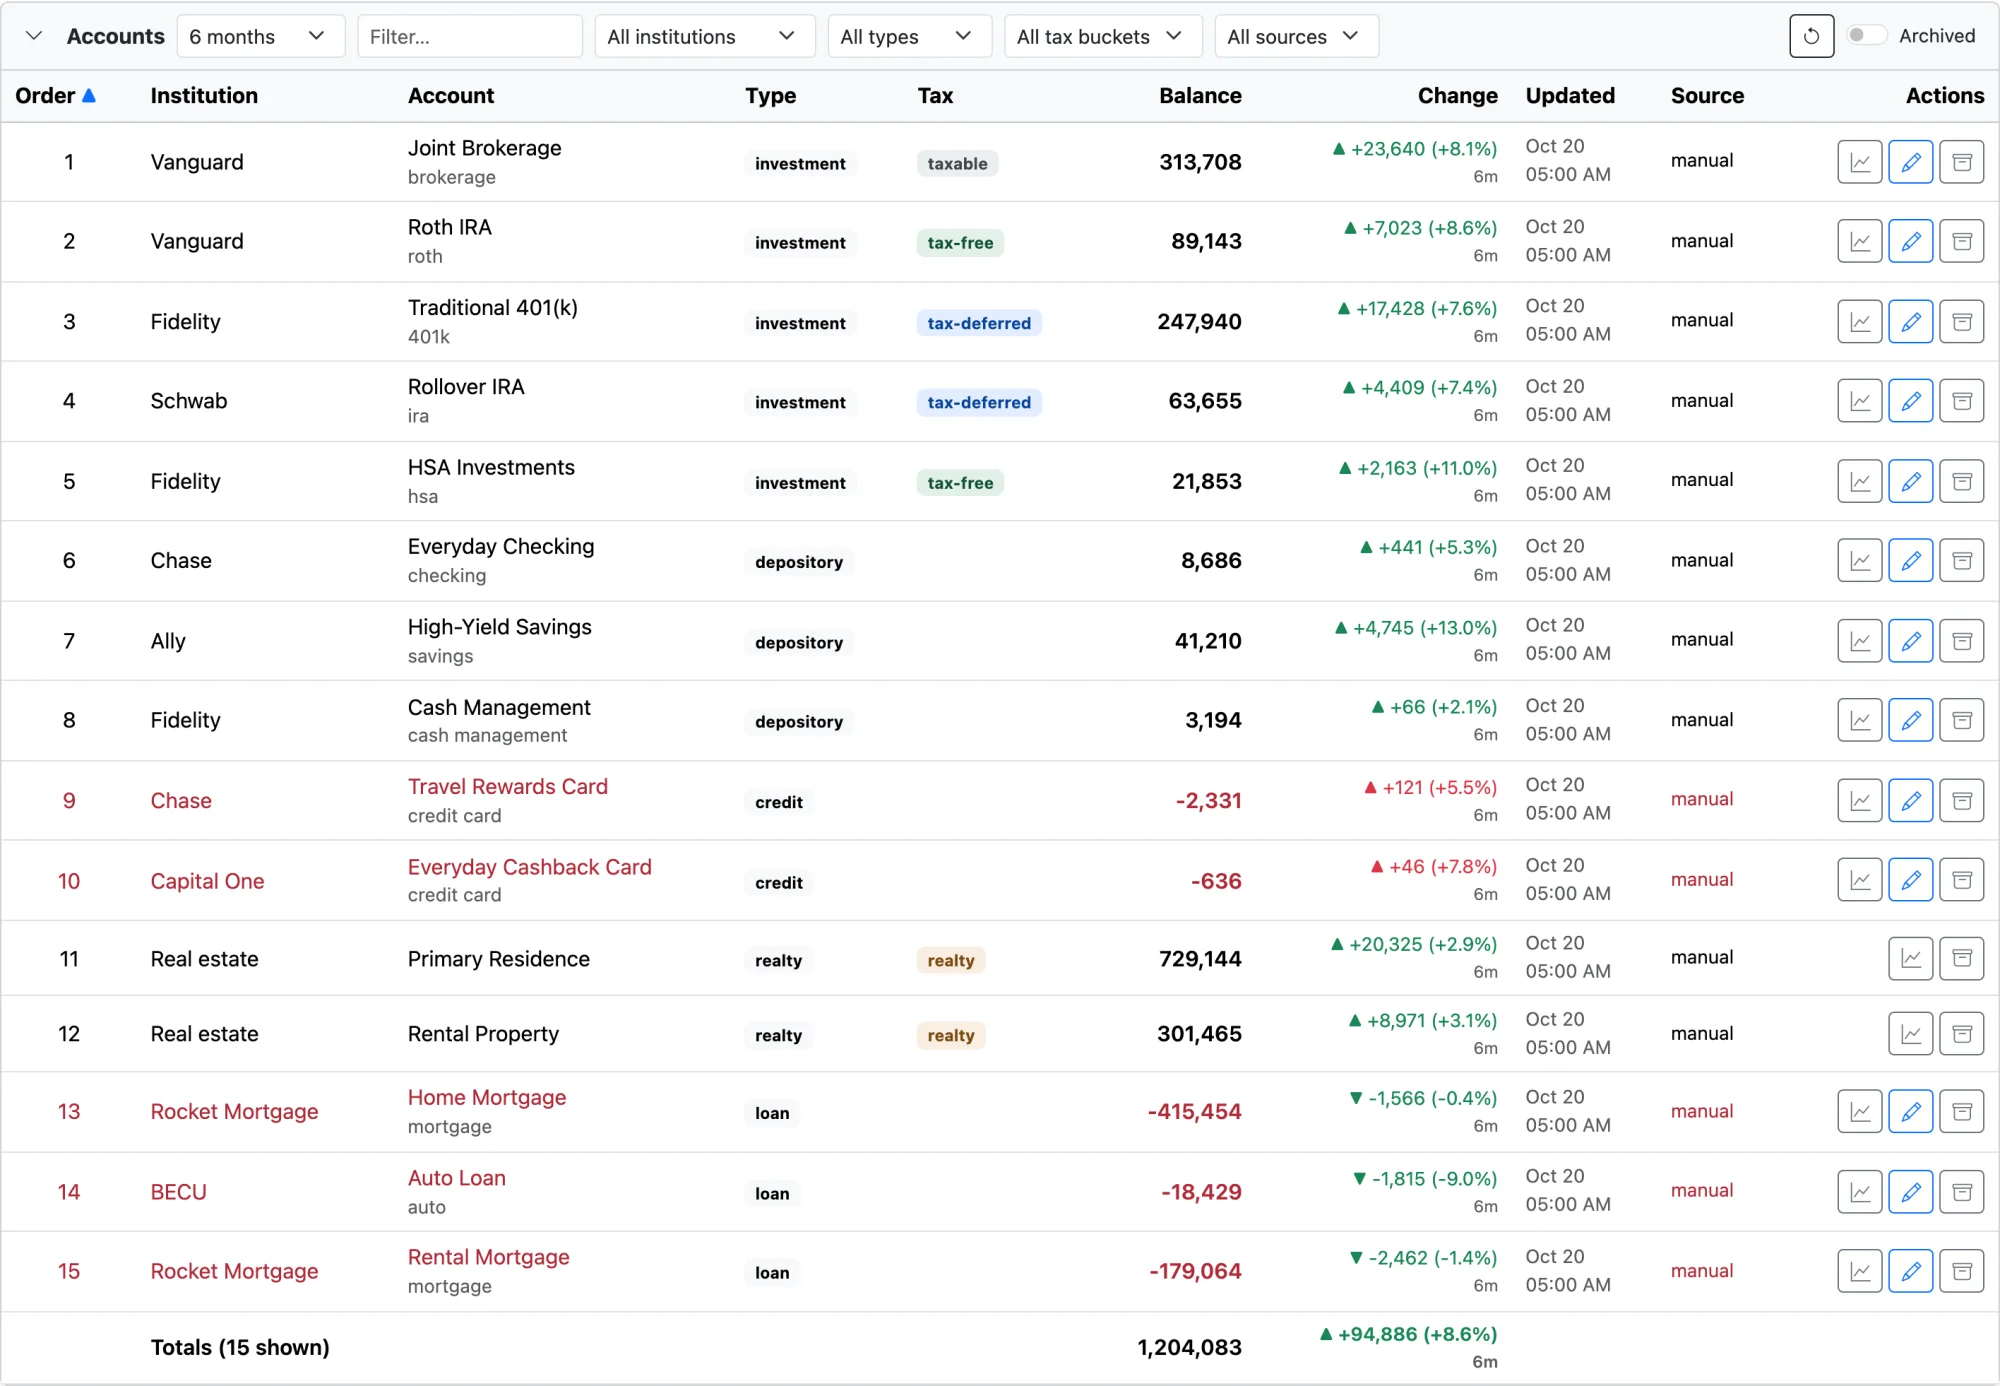Sort by Change column header
Screen dimensions: 2000x1386
1457,96
